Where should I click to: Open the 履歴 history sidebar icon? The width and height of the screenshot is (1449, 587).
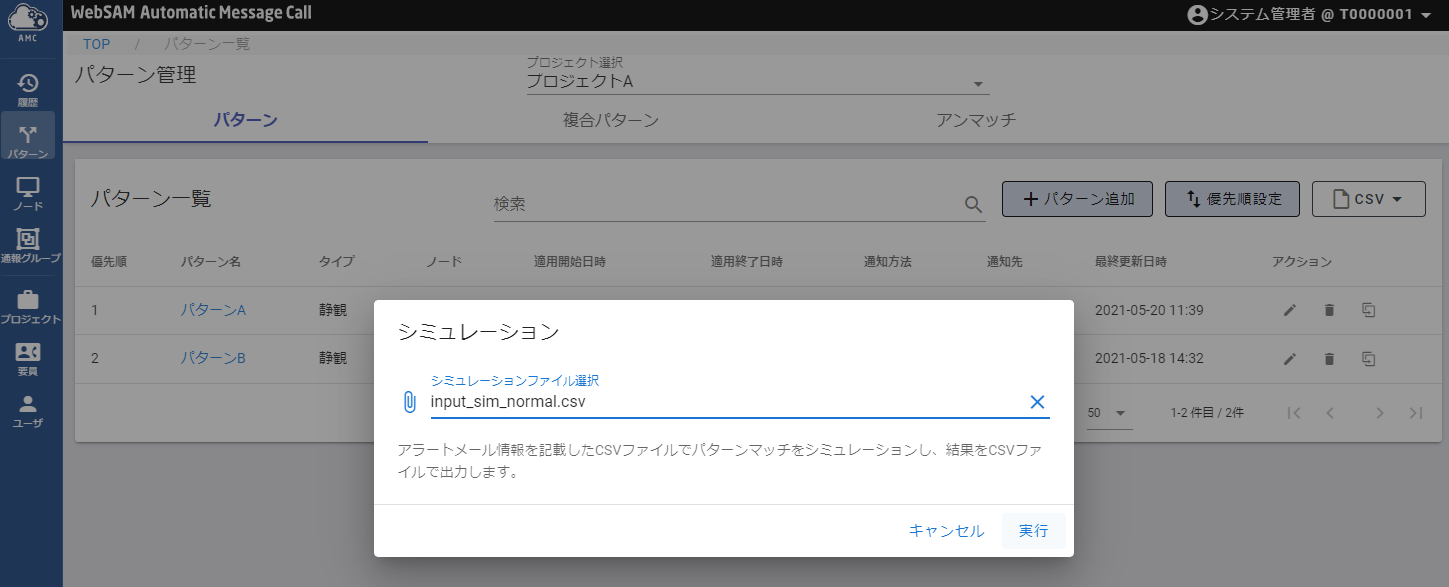[28, 89]
